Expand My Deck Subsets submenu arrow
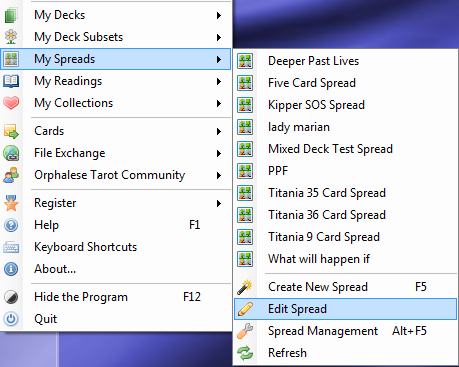 tap(219, 37)
